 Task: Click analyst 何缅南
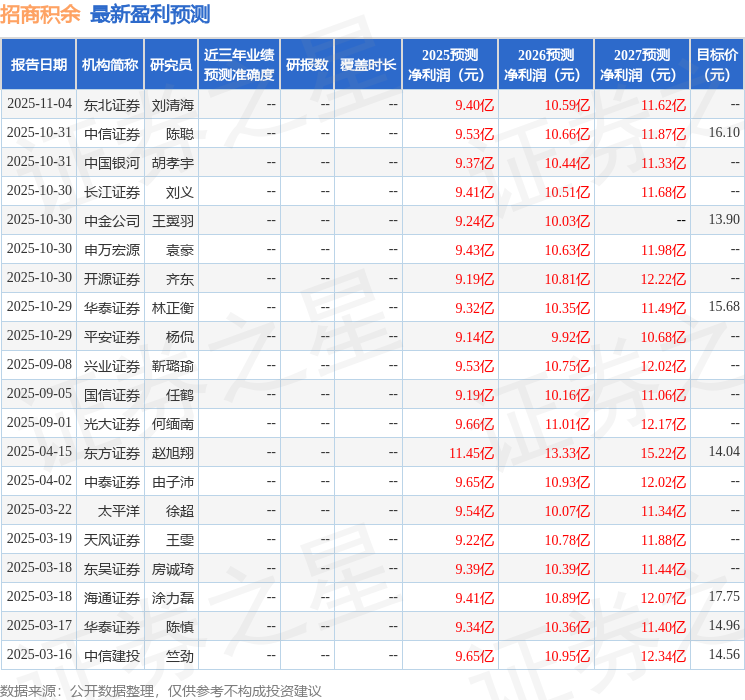pos(173,424)
